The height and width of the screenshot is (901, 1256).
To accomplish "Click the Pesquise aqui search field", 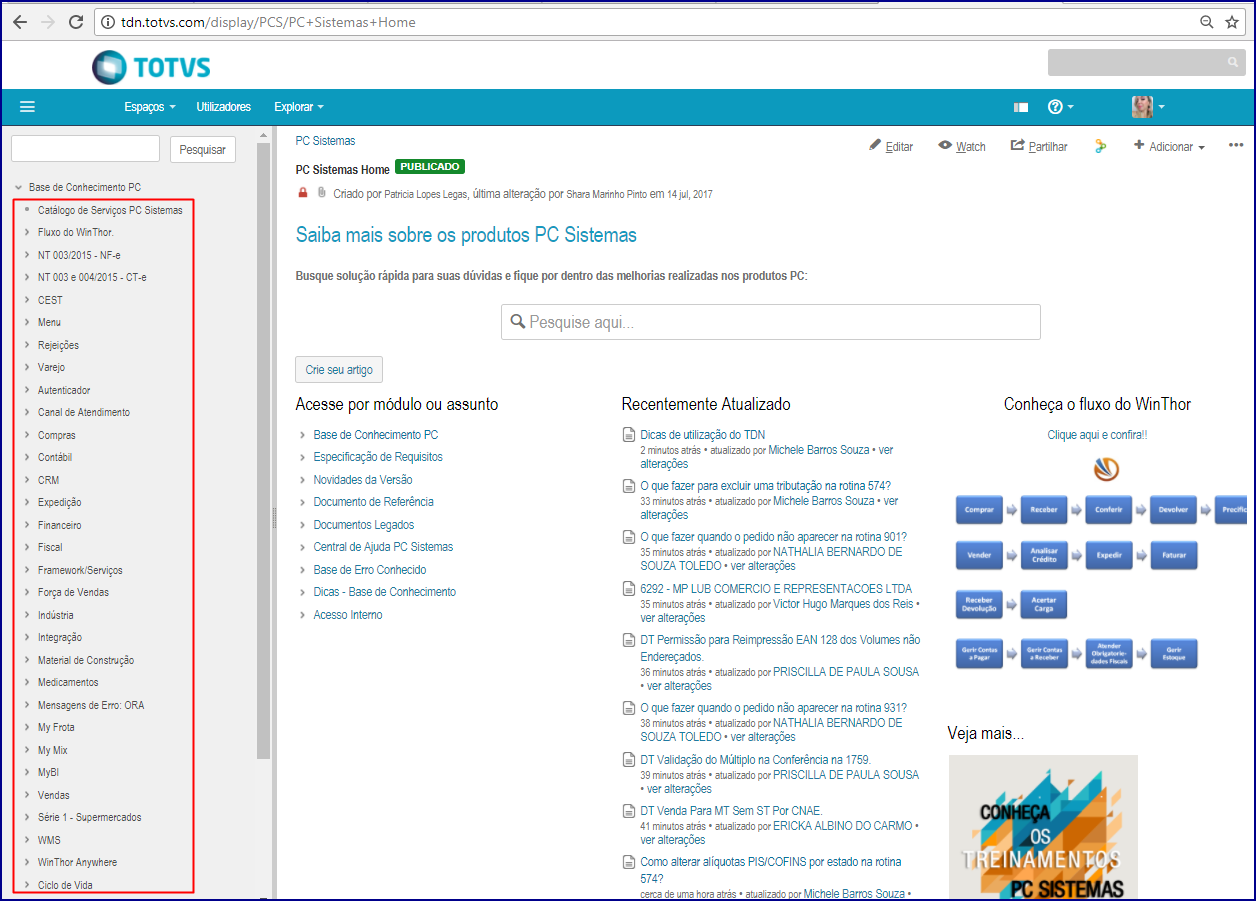I will tap(771, 322).
